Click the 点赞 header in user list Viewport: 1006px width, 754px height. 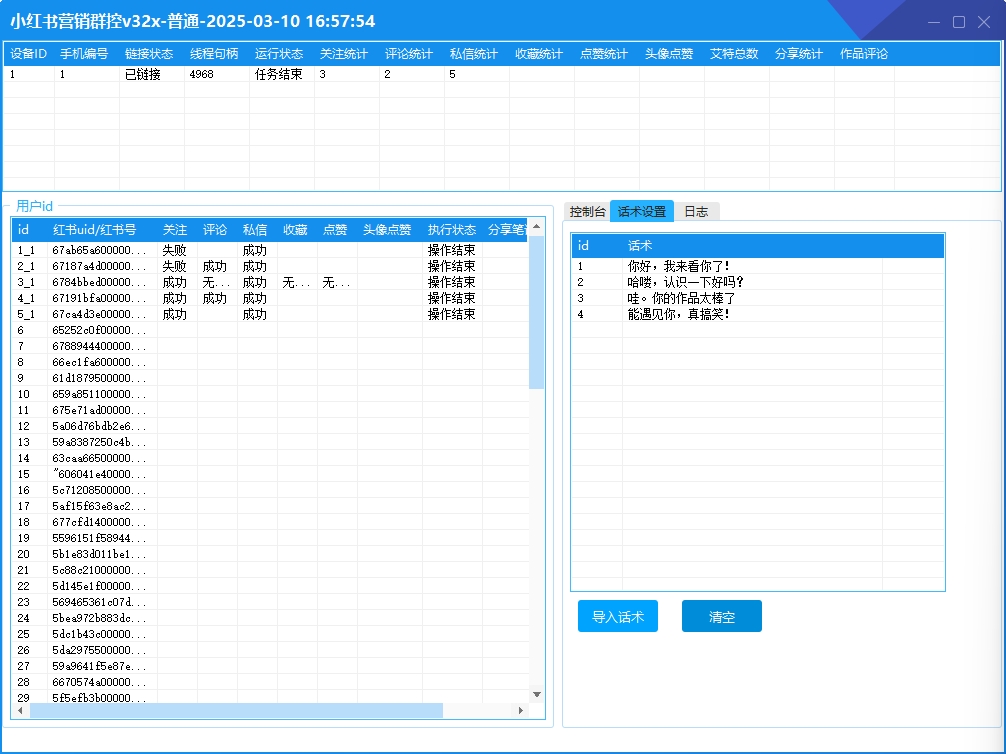pyautogui.click(x=335, y=230)
